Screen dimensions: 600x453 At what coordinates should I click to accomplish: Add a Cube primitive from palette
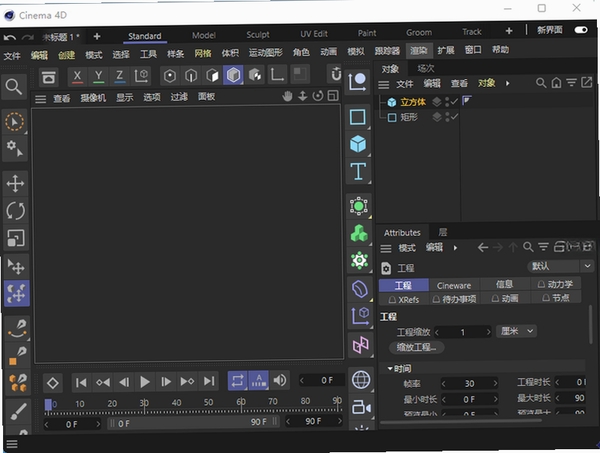(x=358, y=144)
